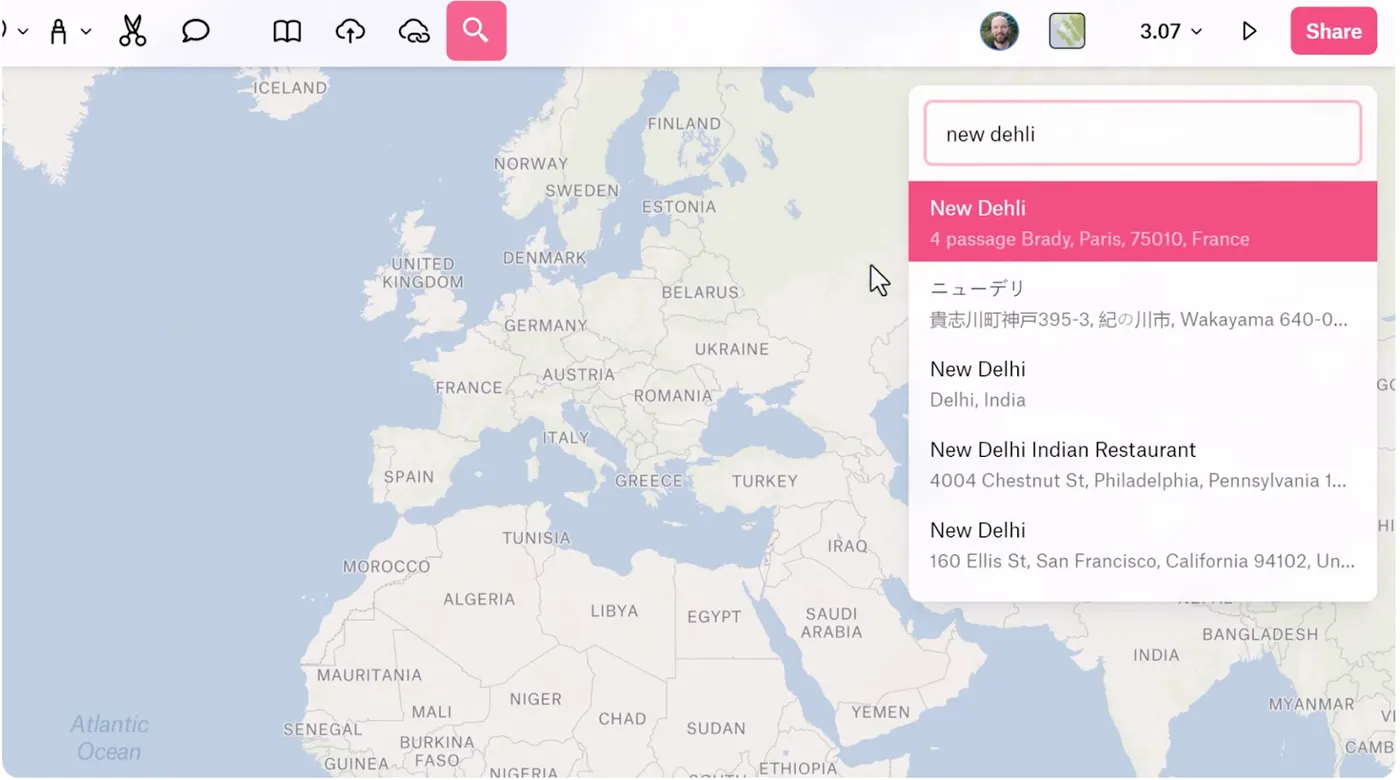Open the user avatar profile picture
The height and width of the screenshot is (780, 1400).
(x=999, y=31)
